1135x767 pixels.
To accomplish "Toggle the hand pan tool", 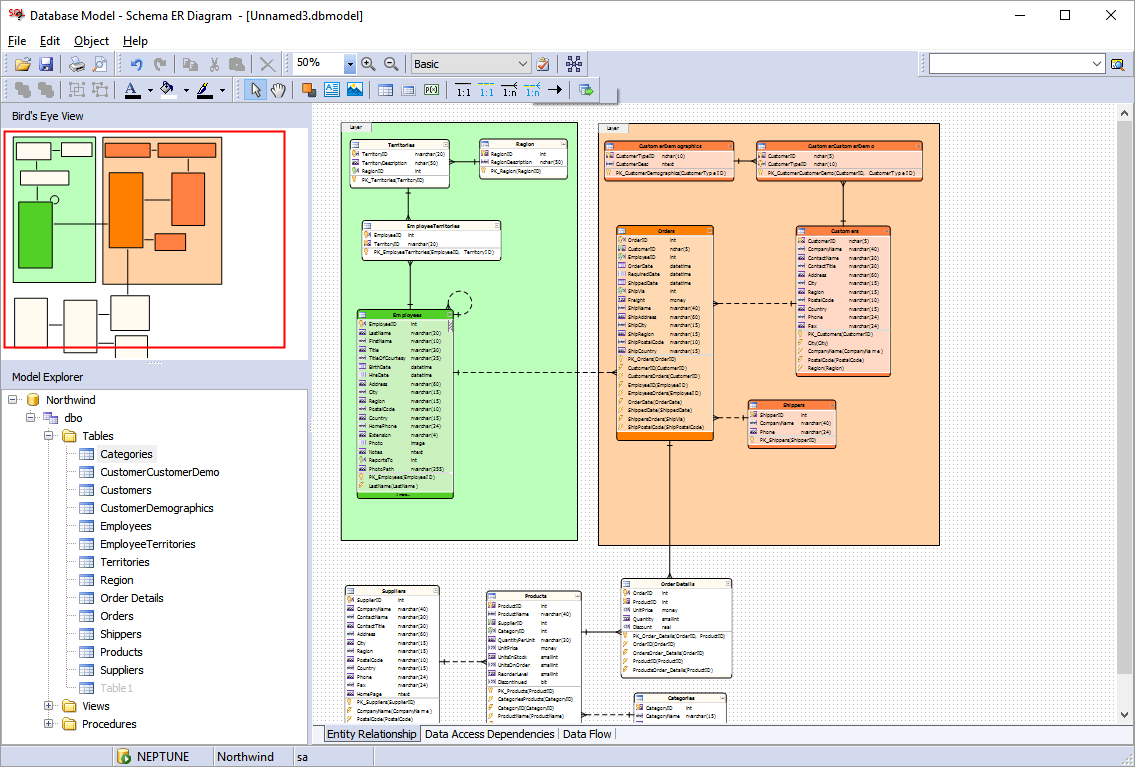I will click(x=278, y=90).
